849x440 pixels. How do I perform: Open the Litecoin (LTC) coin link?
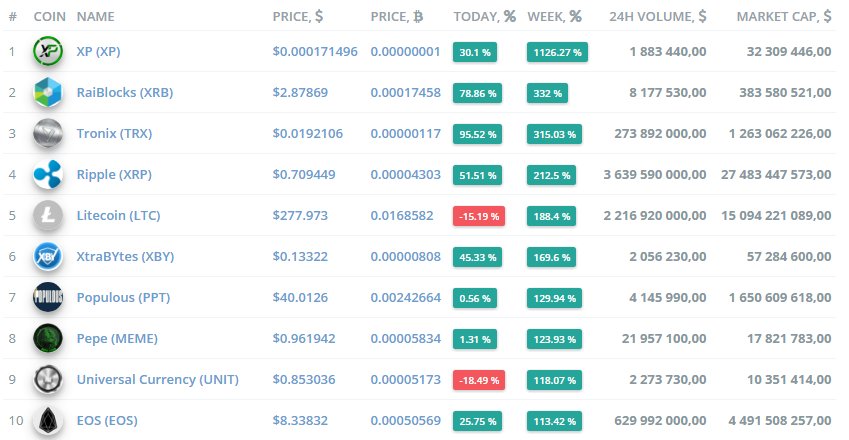119,215
